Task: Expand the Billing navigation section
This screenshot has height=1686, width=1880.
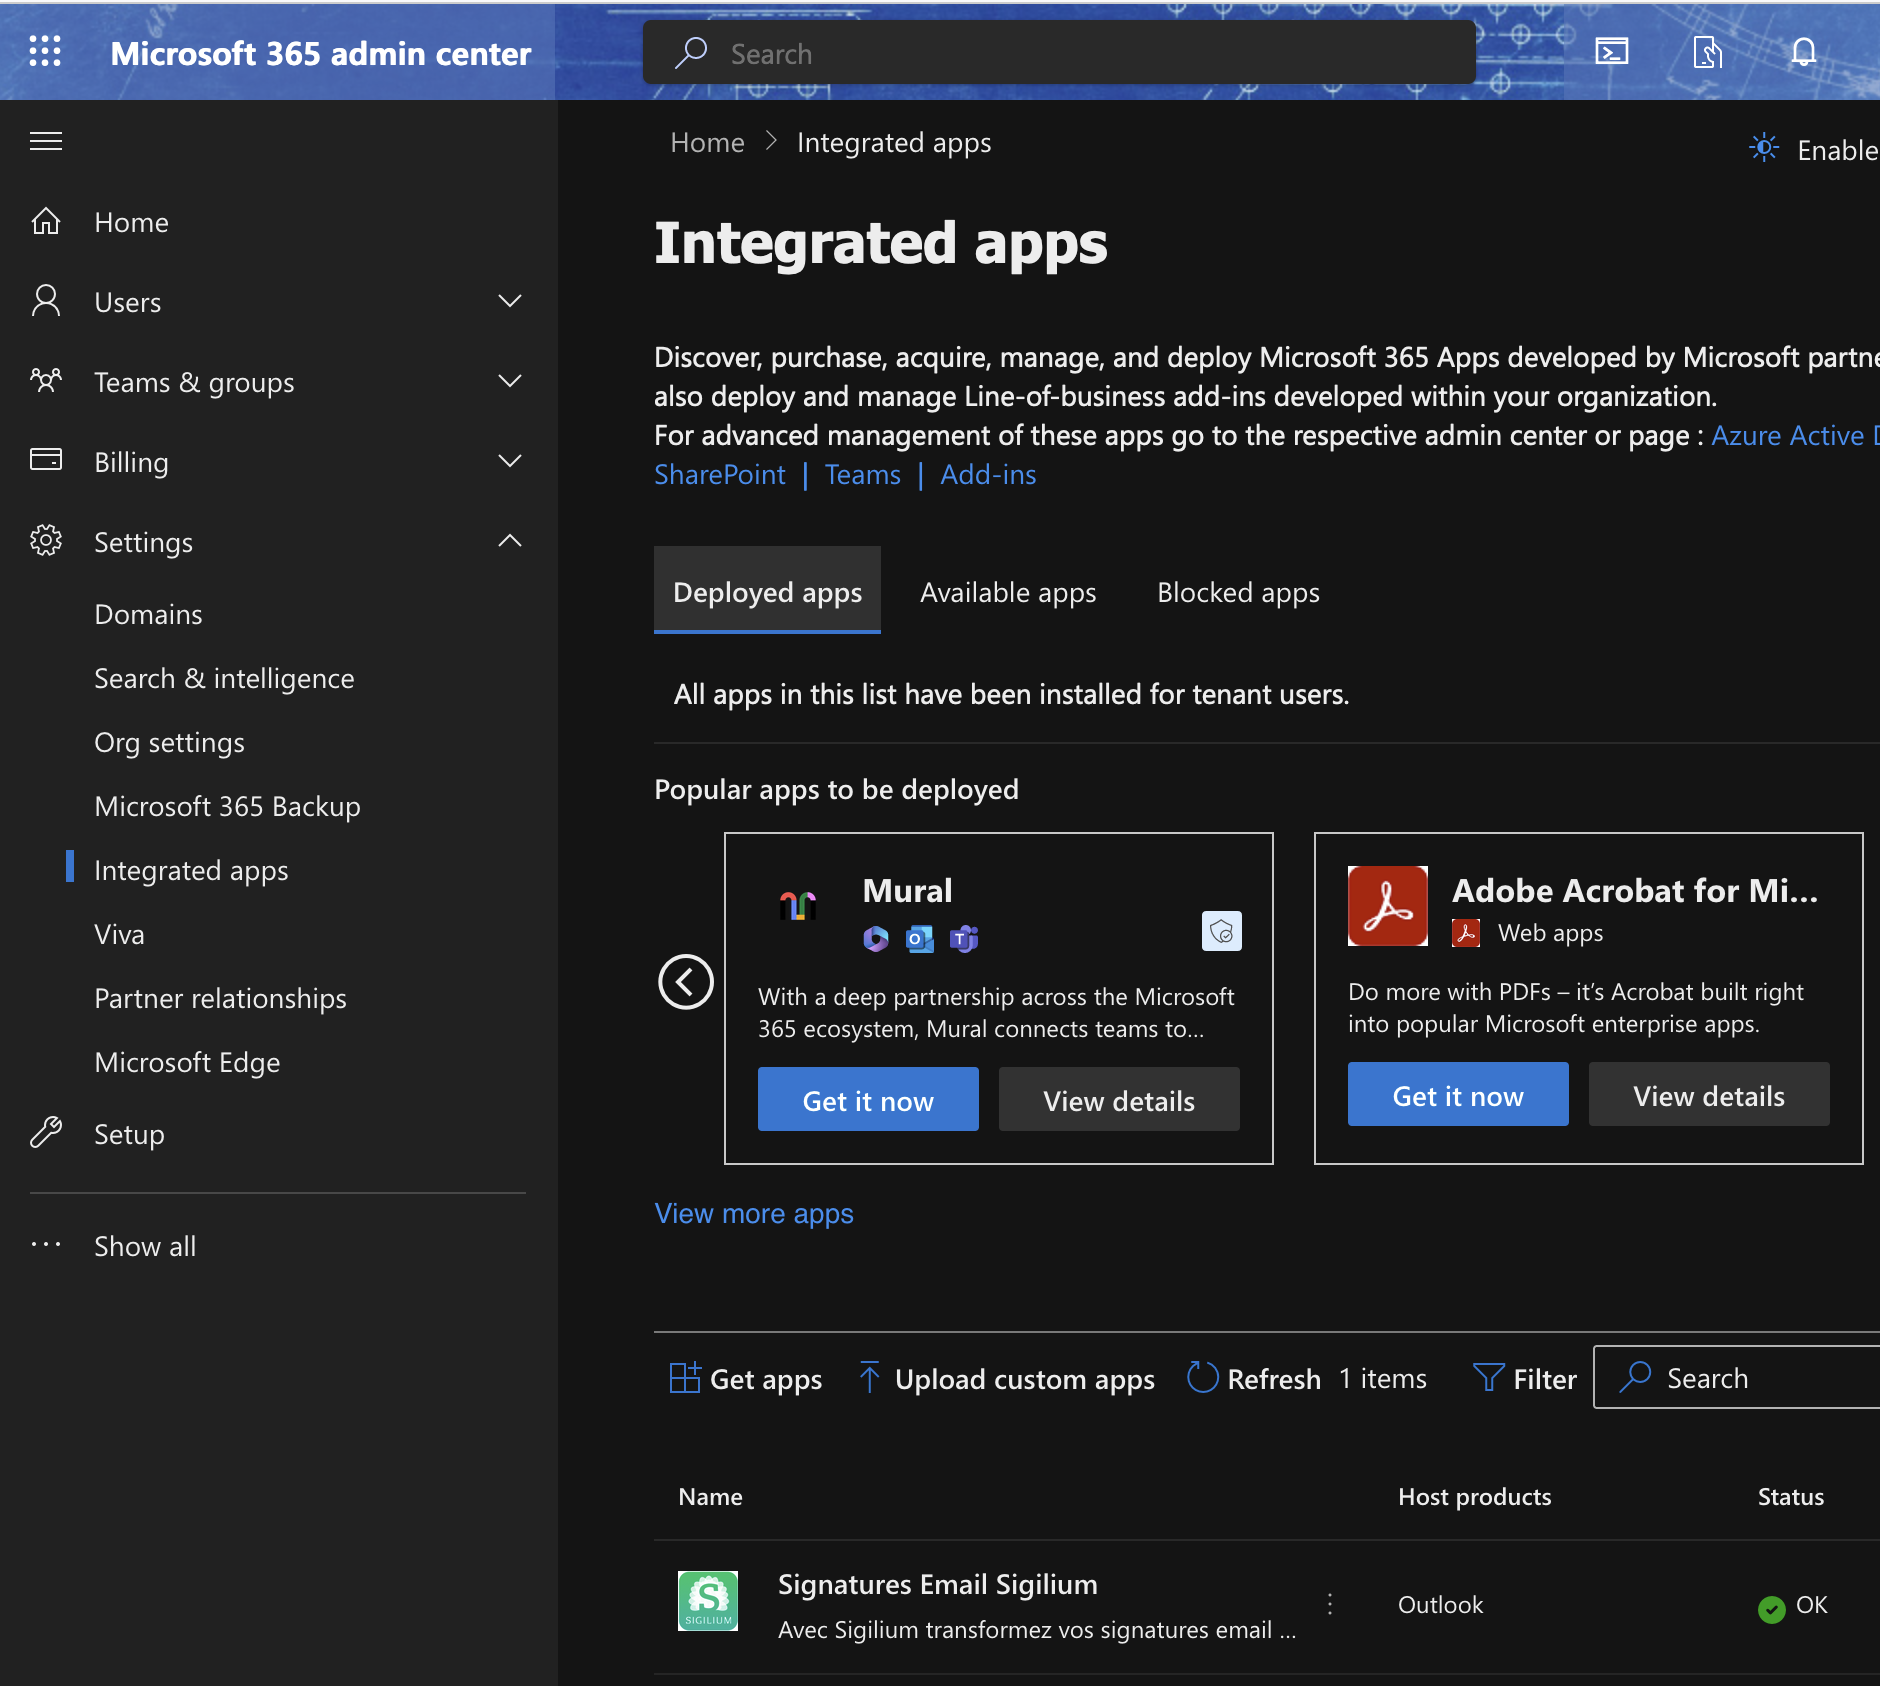Action: click(x=510, y=462)
